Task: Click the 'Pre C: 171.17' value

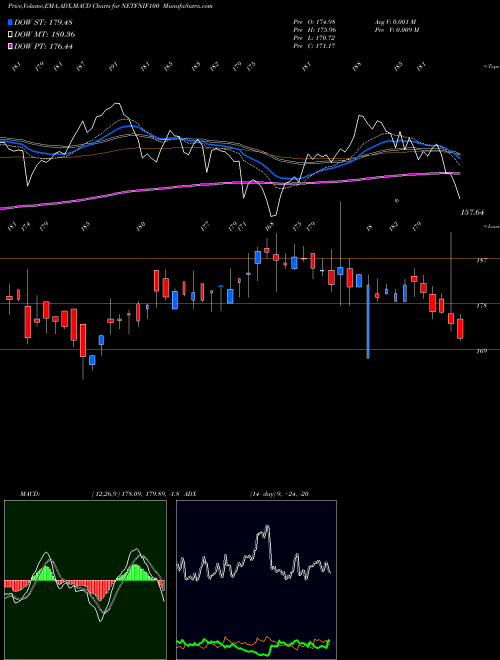Action: tap(314, 46)
